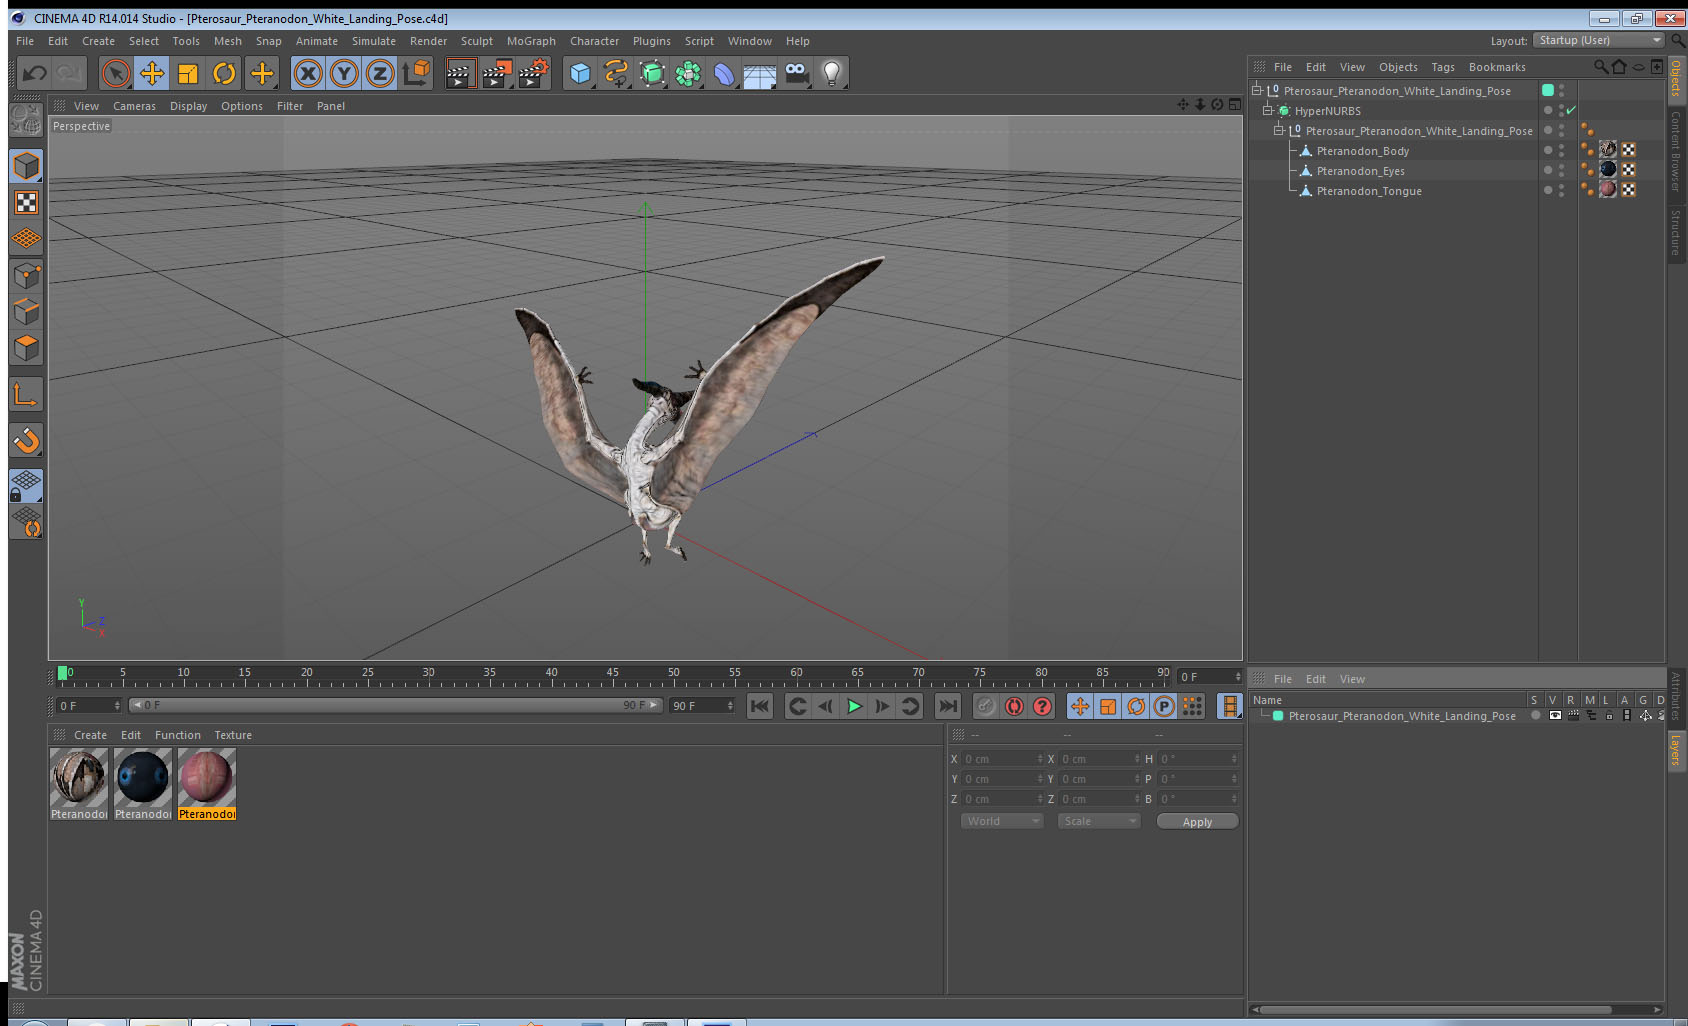Open Object Manager Tags menu

pyautogui.click(x=1443, y=67)
